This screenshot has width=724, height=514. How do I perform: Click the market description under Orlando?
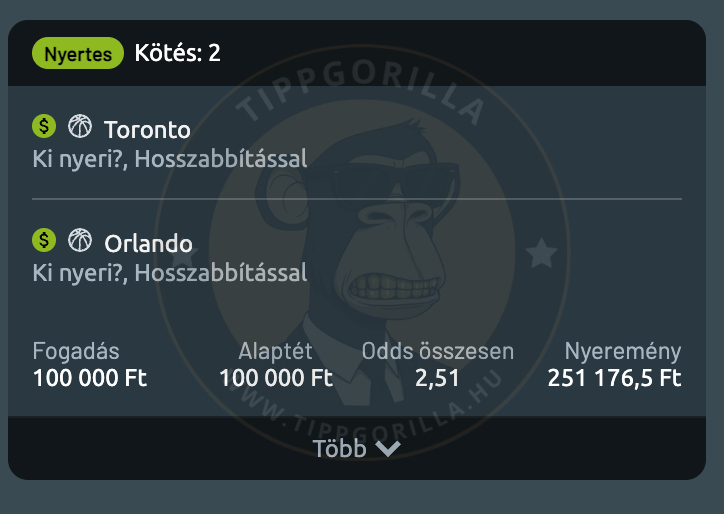170,272
